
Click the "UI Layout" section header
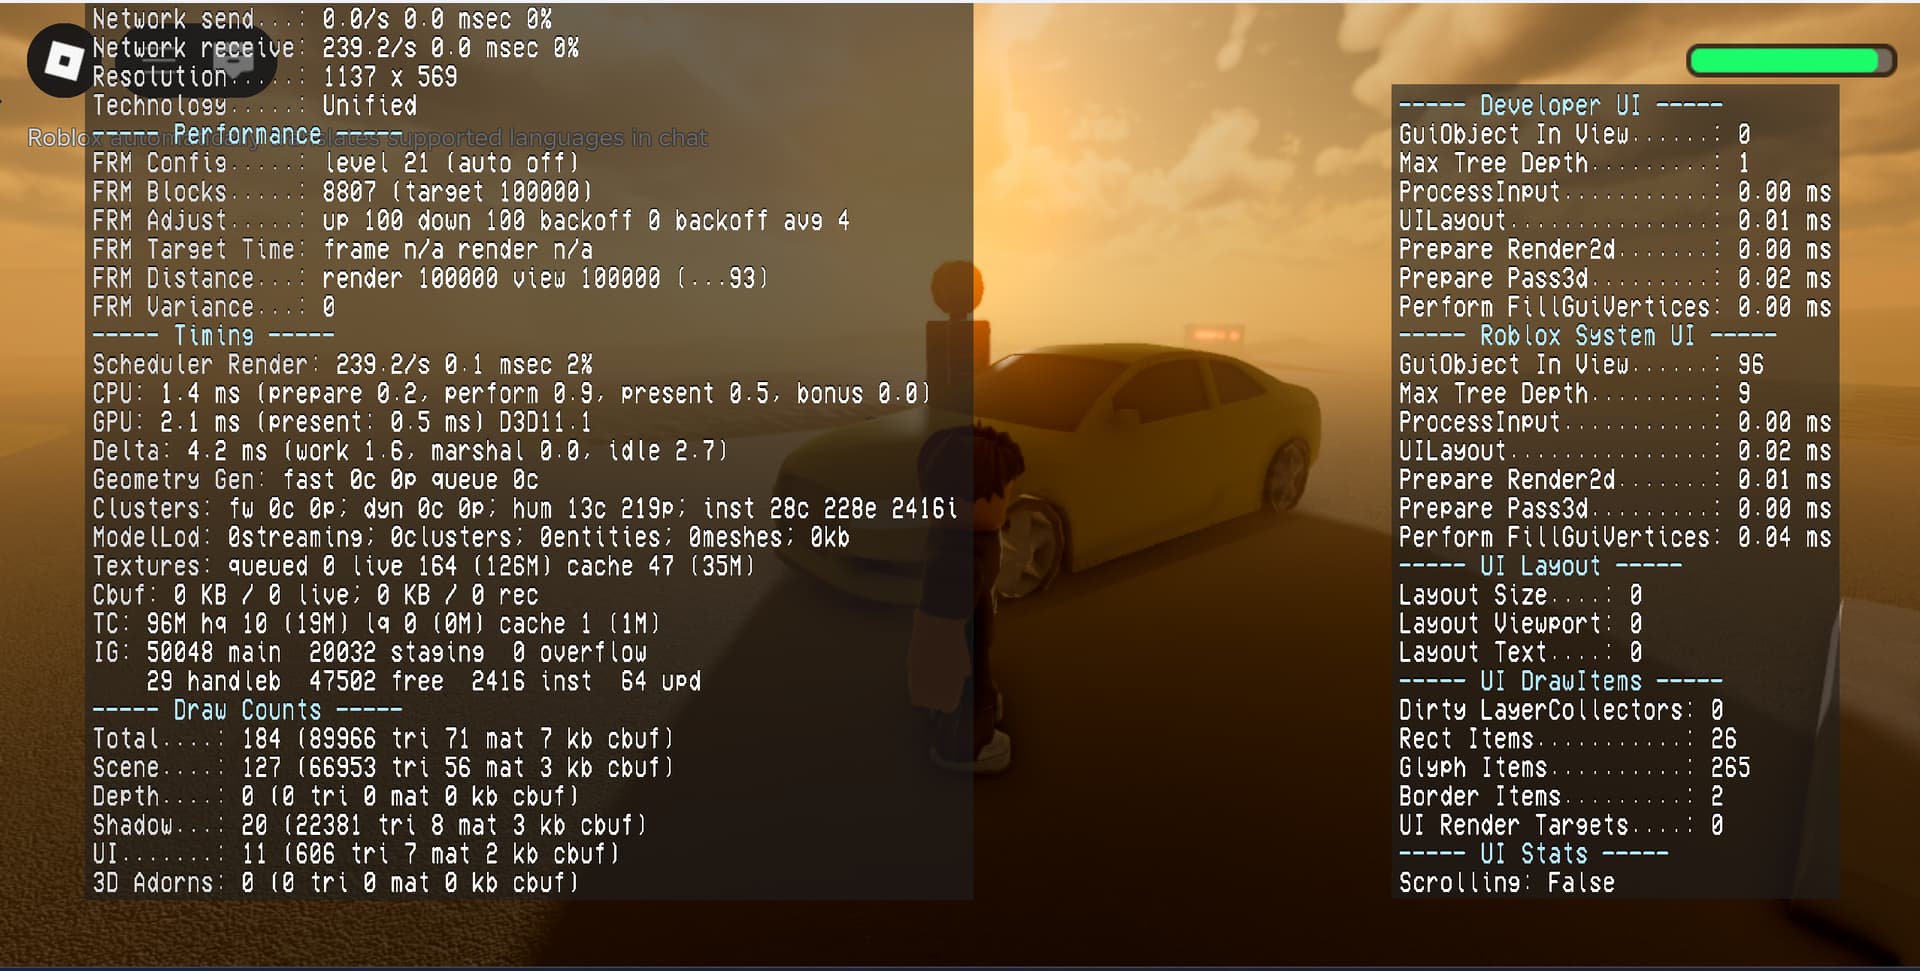pos(1540,567)
